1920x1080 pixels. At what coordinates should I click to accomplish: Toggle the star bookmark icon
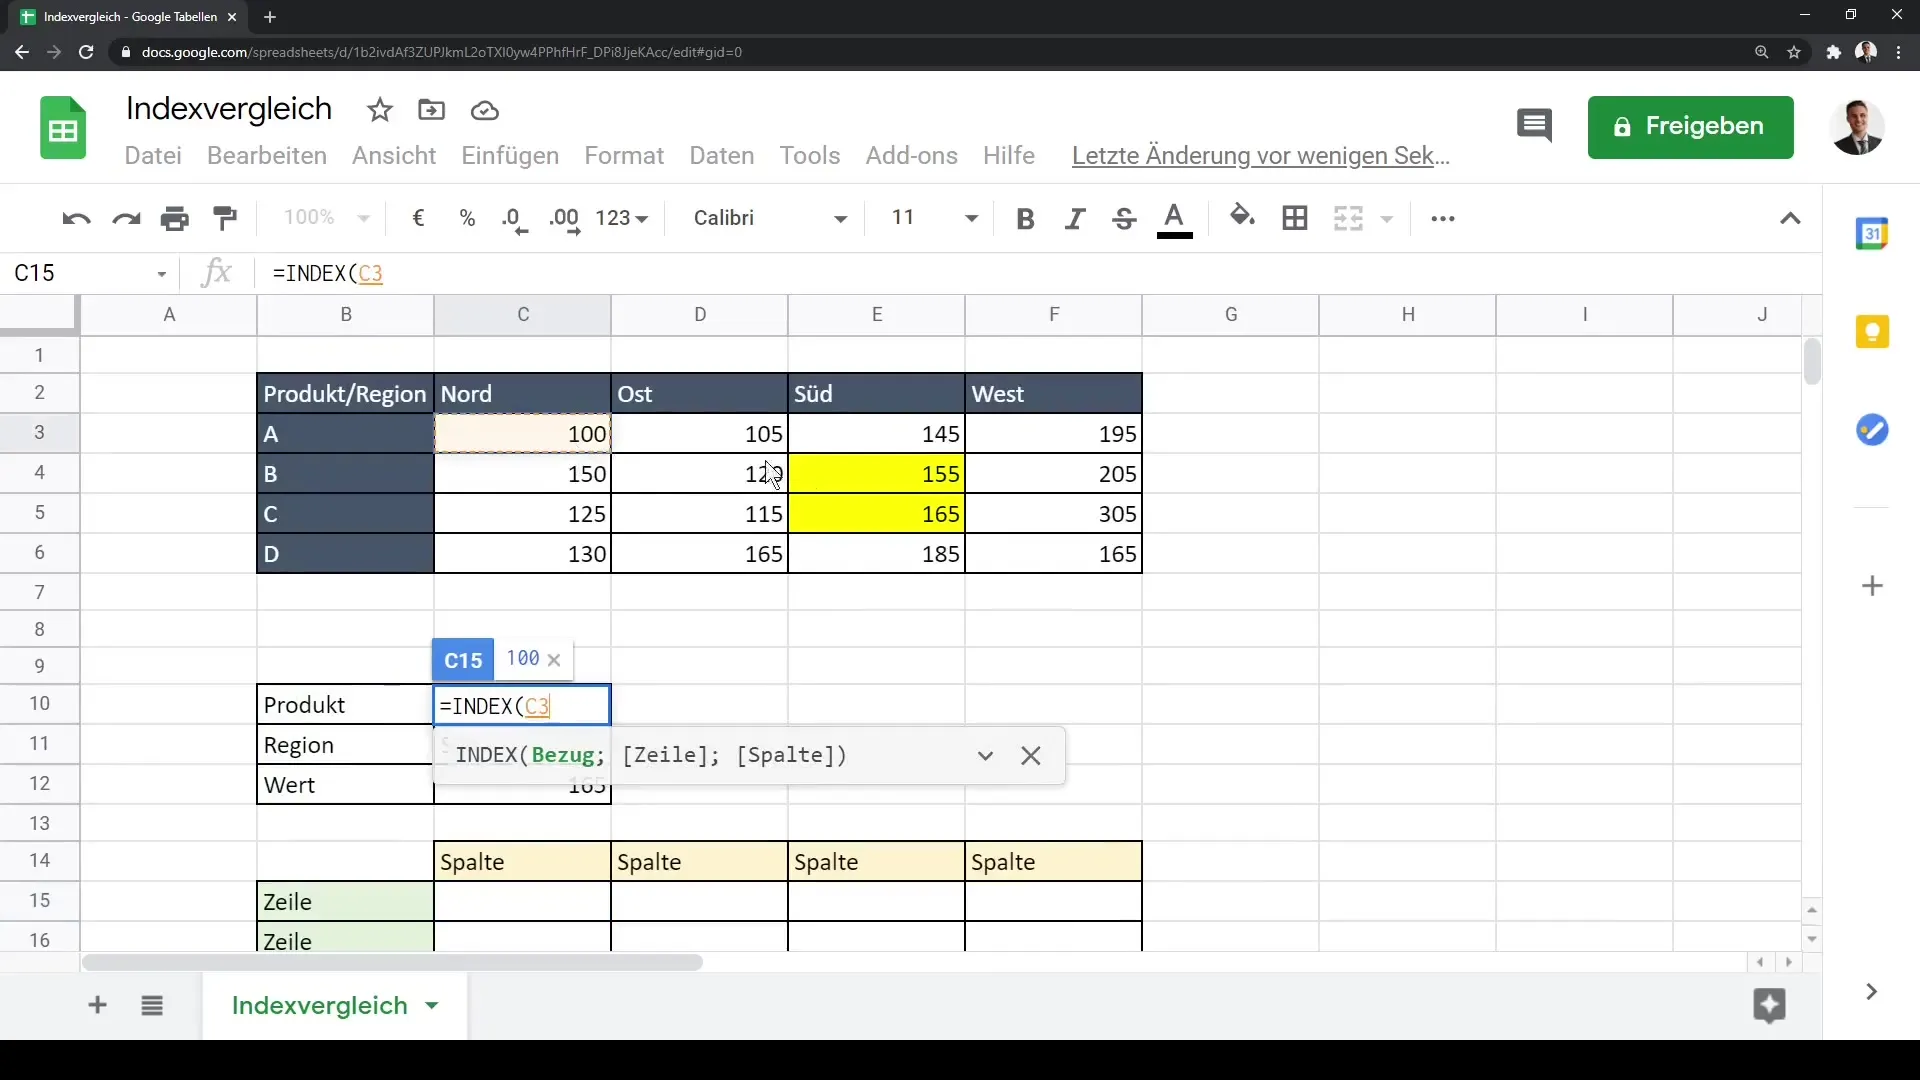tap(380, 109)
